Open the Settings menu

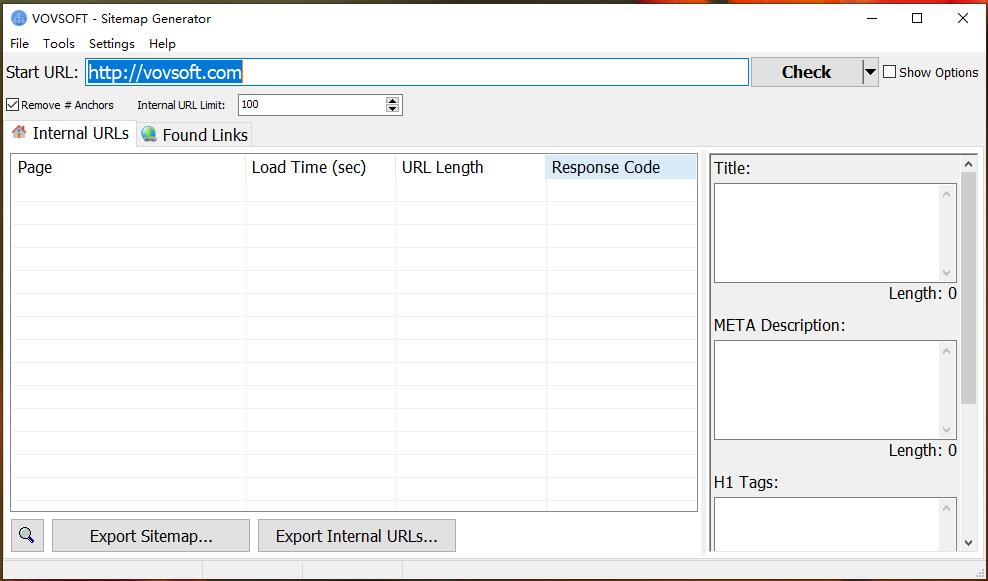point(112,43)
